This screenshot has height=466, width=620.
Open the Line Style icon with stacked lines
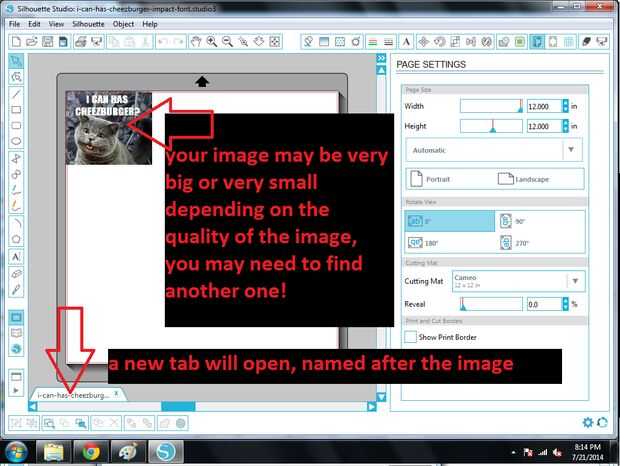point(388,42)
